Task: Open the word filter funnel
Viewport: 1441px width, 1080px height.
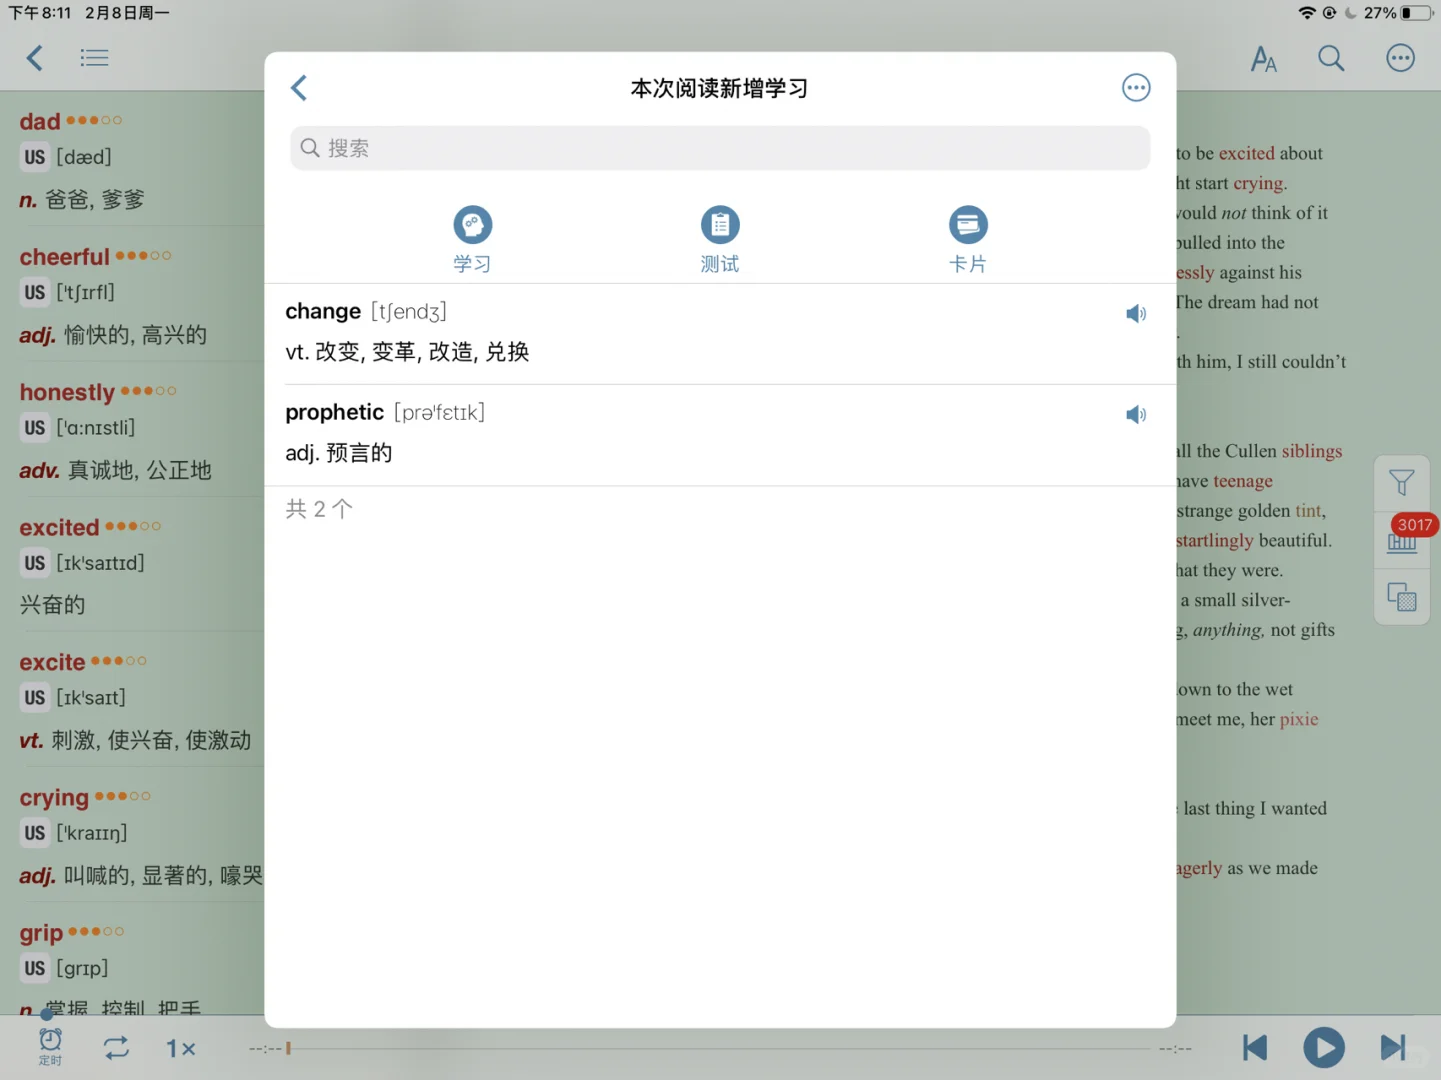Action: (x=1402, y=483)
